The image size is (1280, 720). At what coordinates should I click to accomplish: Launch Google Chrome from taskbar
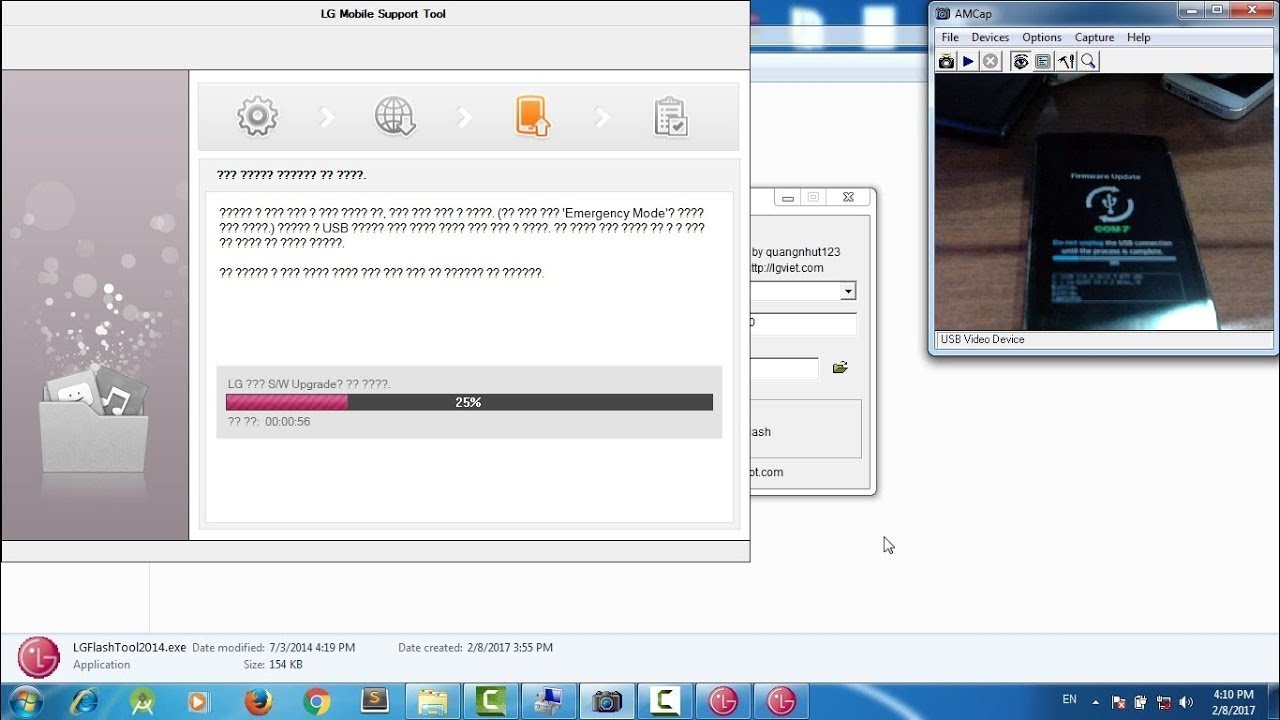tap(317, 702)
